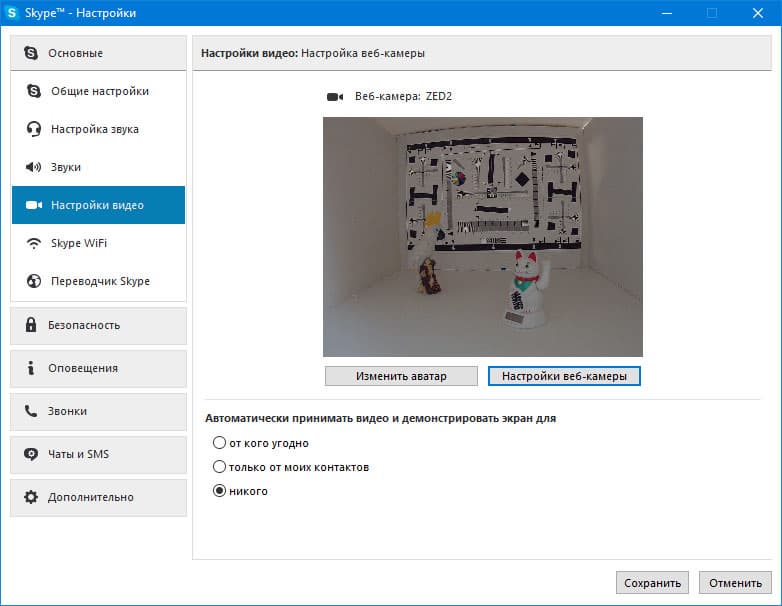Click the webcam video preview

483,237
